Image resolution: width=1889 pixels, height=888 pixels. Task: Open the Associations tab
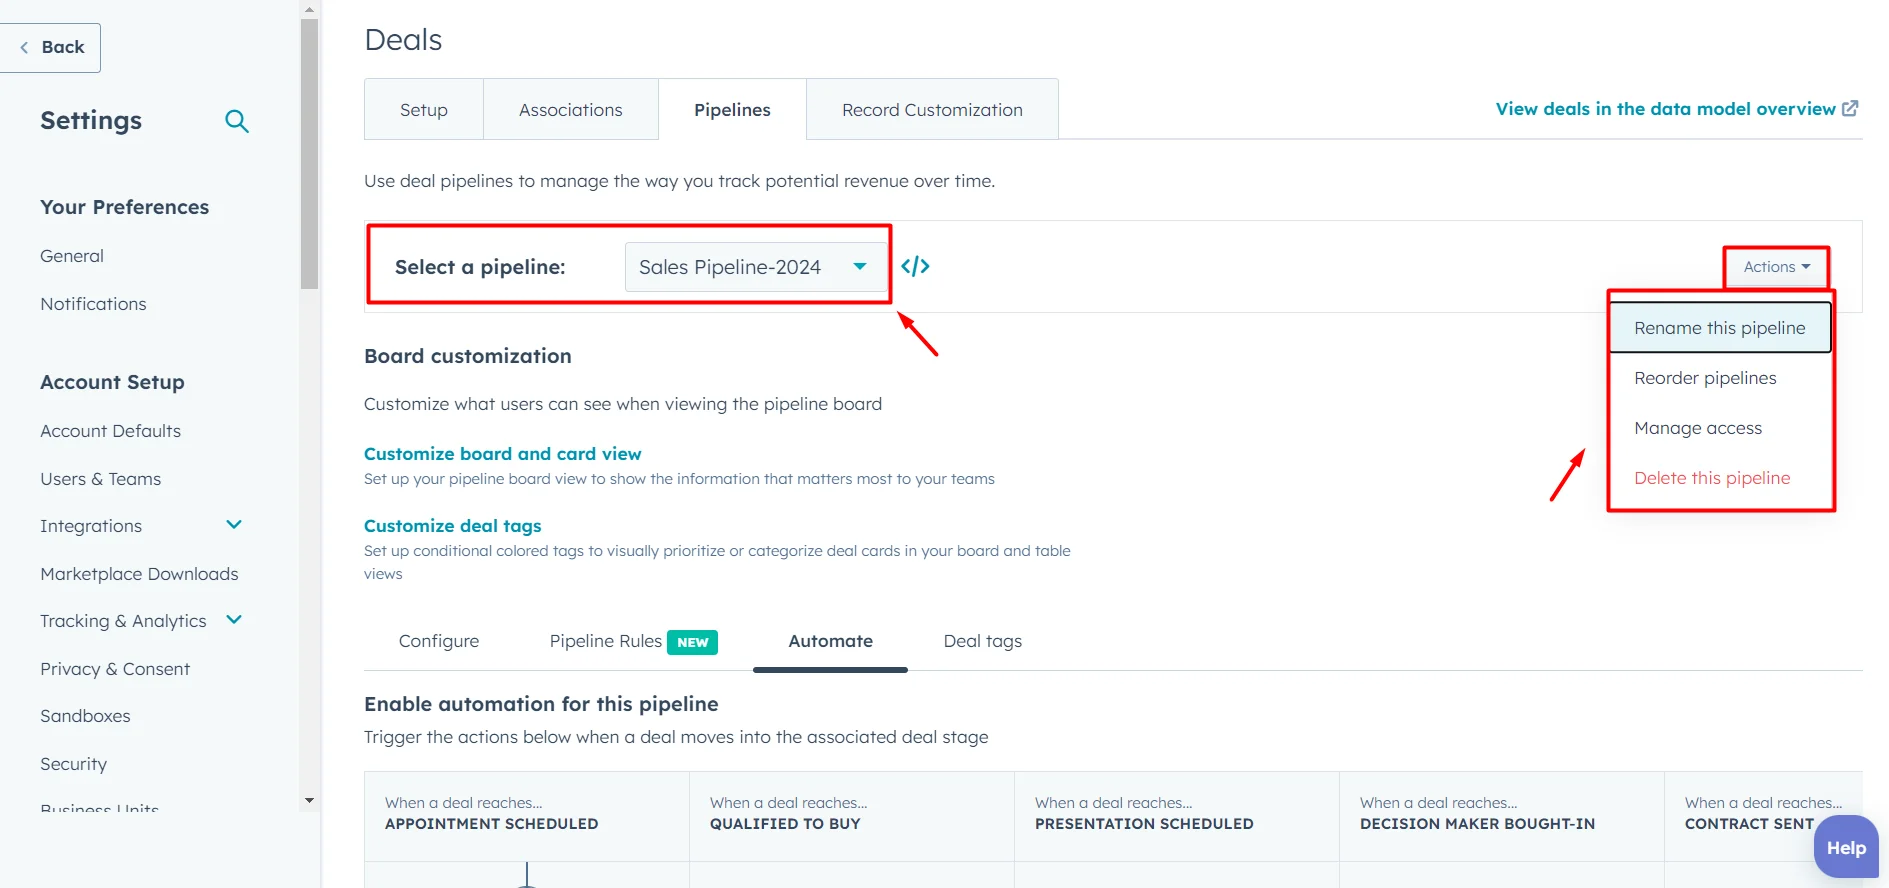570,110
